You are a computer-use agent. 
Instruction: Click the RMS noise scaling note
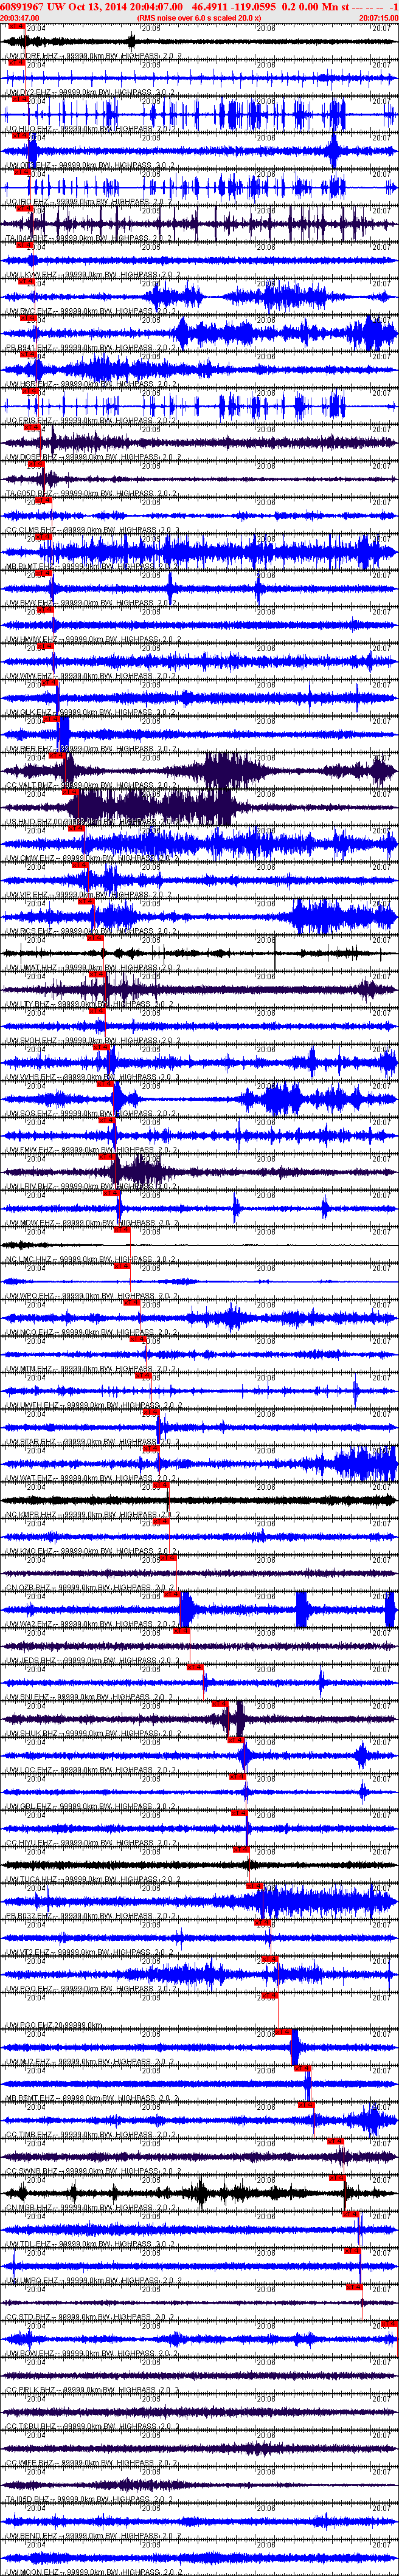199,18
